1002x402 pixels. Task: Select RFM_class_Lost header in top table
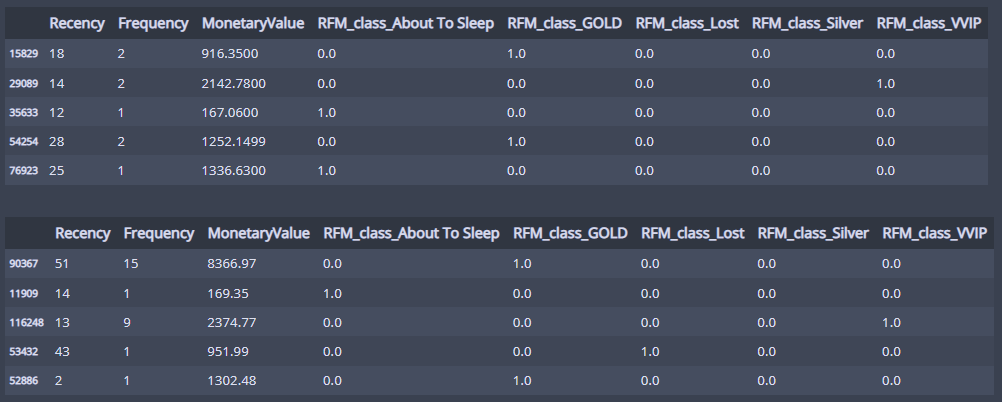coord(686,24)
